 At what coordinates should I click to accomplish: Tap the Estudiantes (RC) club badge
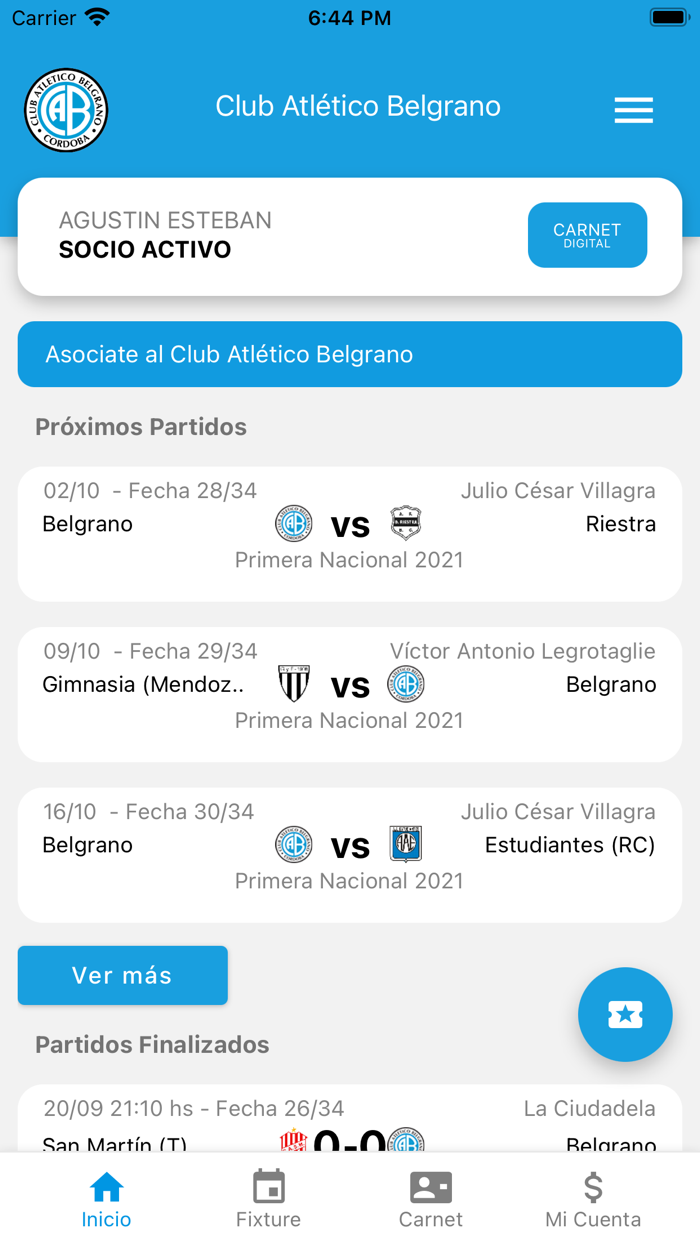[406, 844]
